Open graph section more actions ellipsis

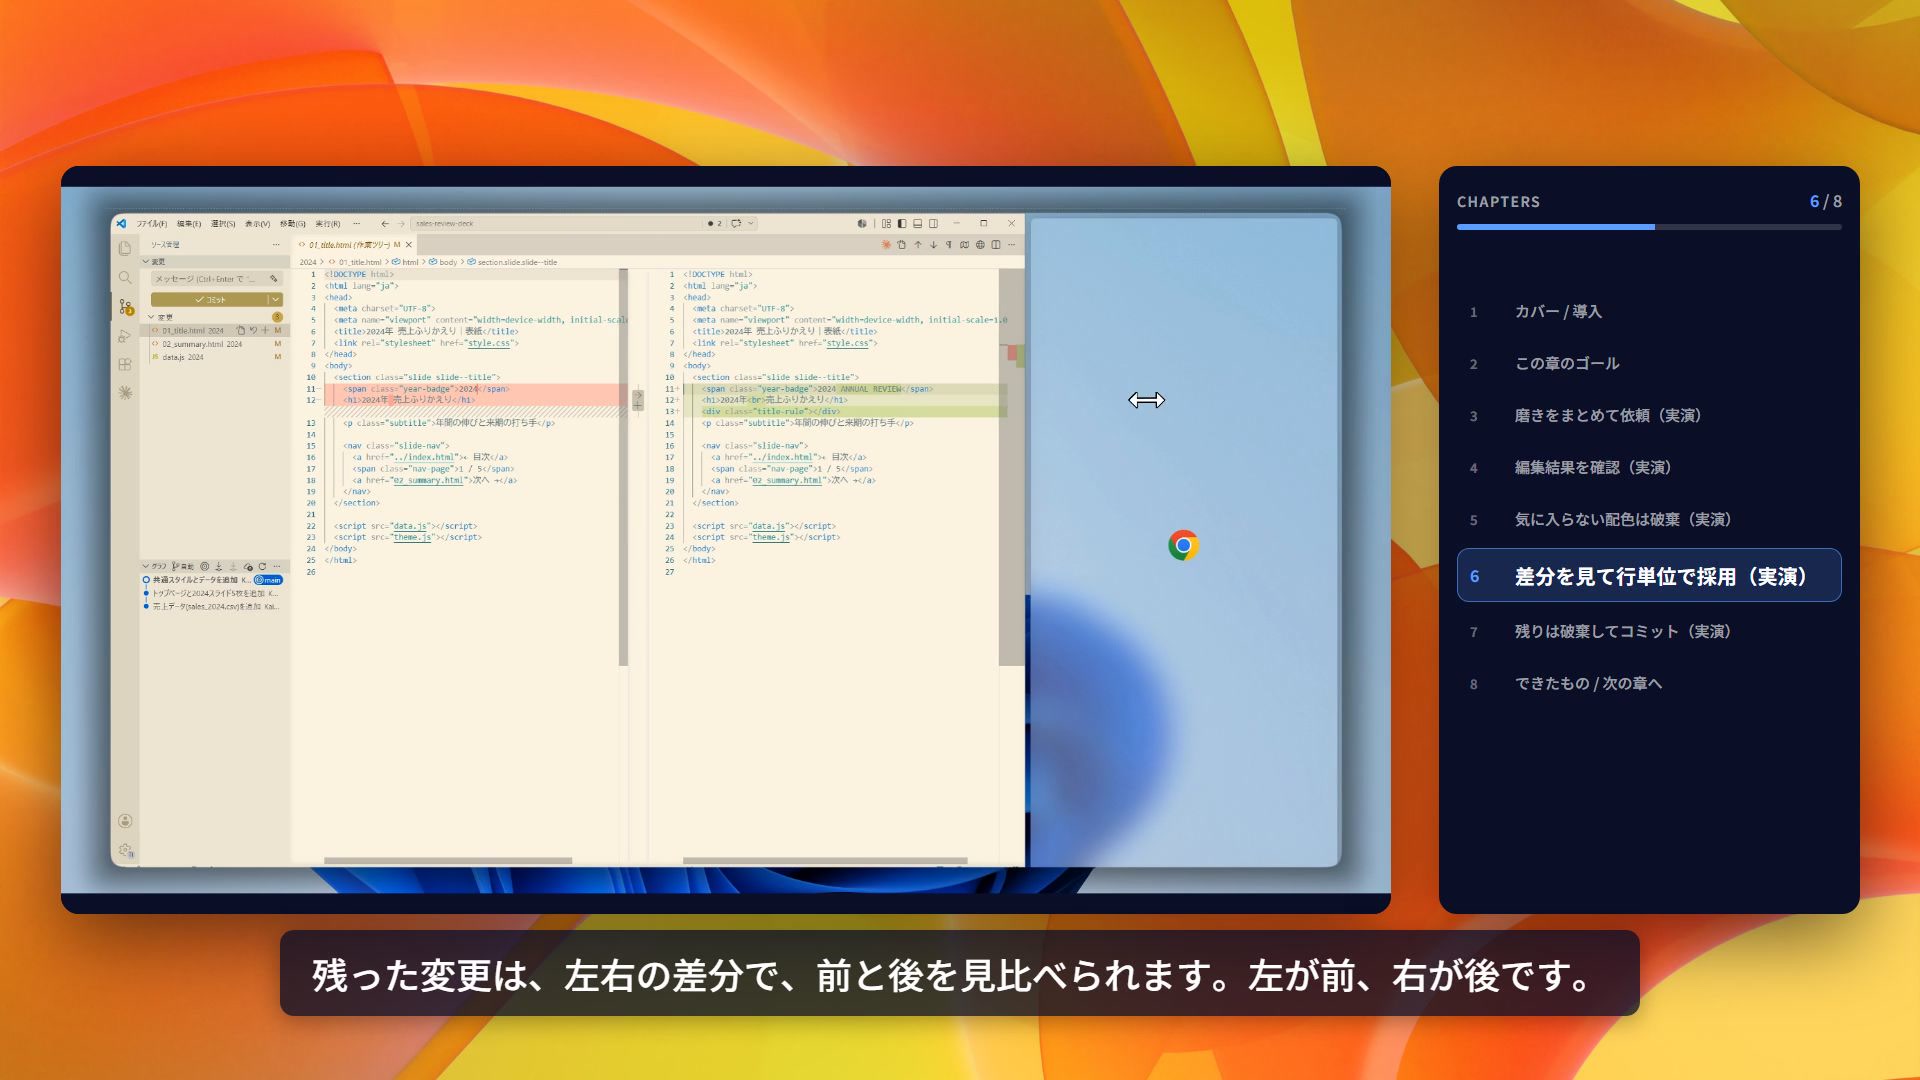[277, 566]
